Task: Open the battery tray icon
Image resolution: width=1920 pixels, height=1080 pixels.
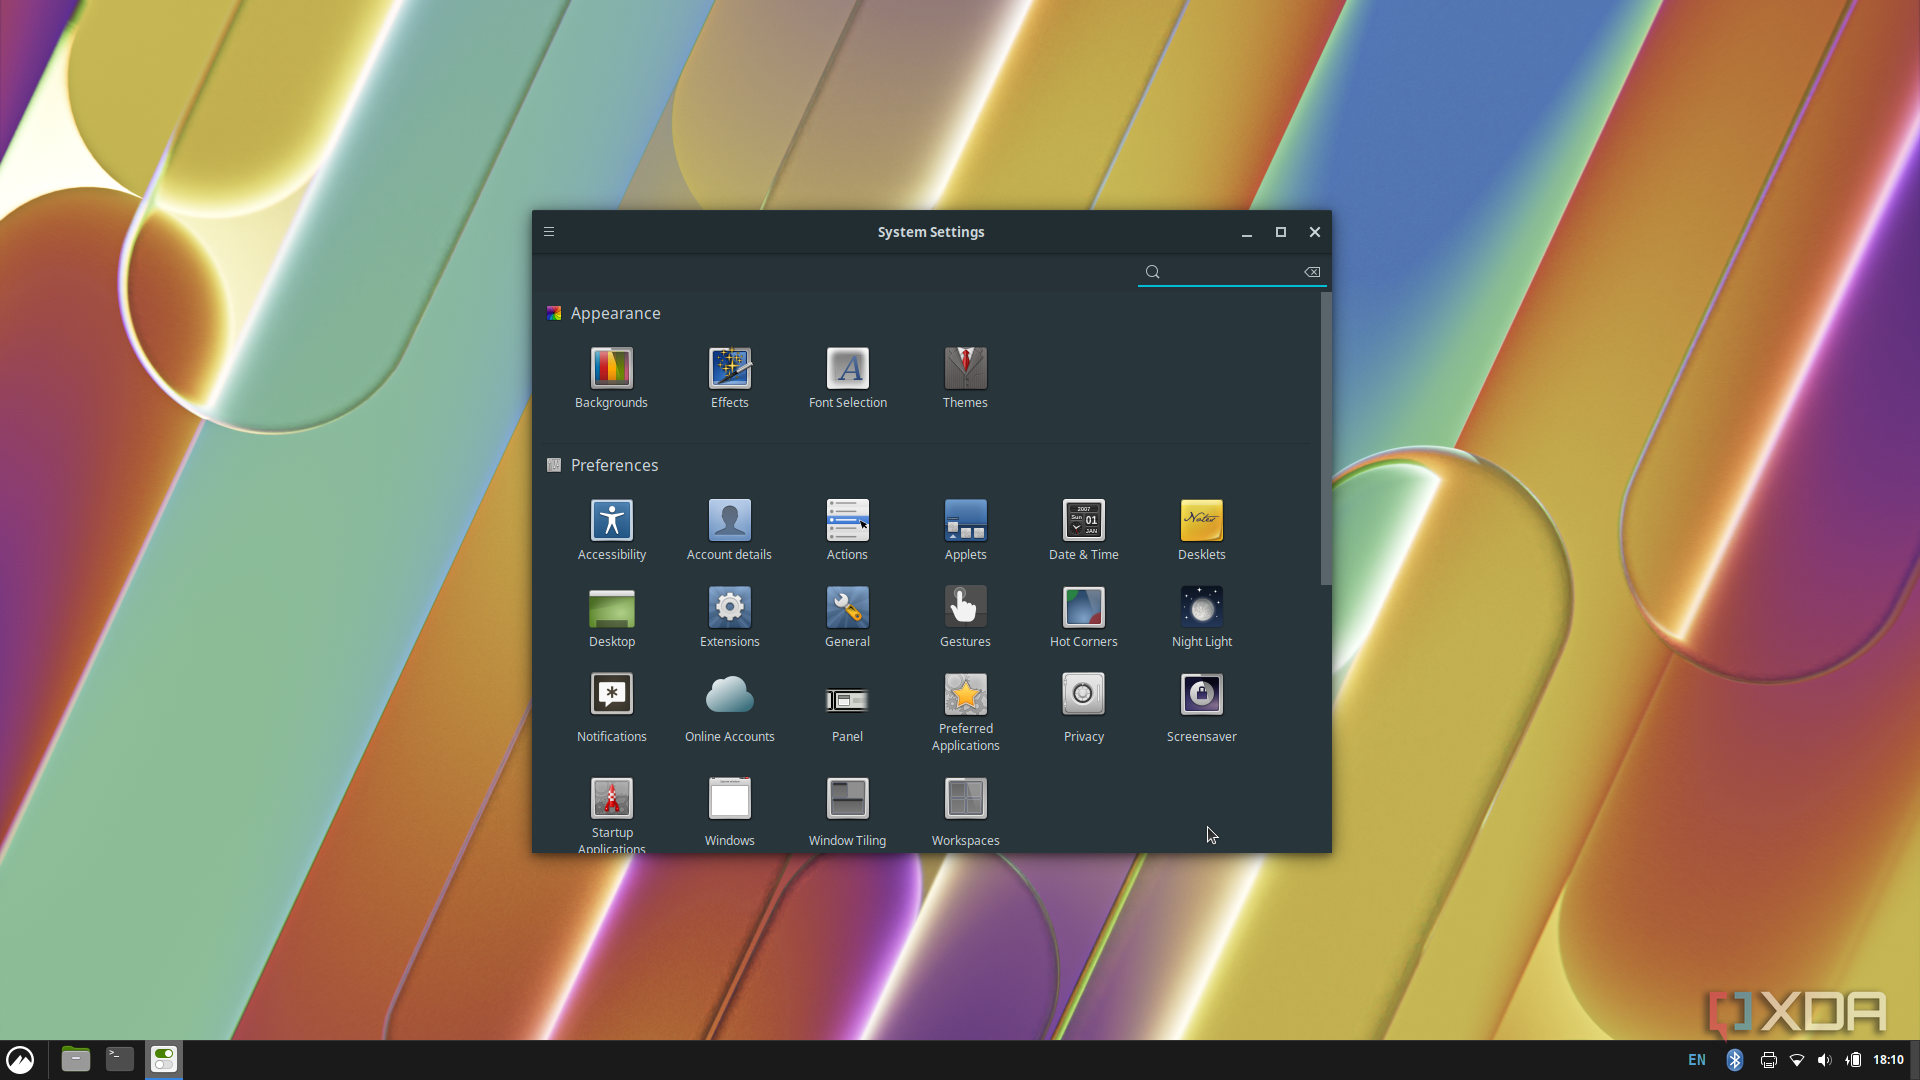Action: [1853, 1060]
